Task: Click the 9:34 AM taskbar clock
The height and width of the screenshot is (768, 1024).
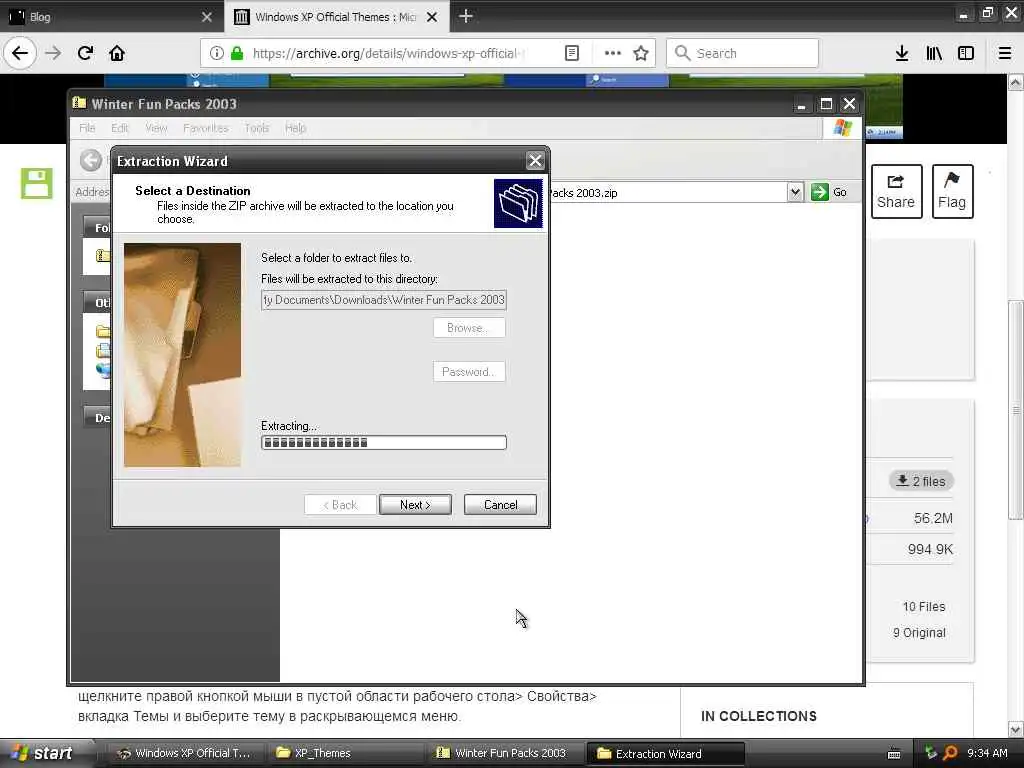Action: coord(987,753)
